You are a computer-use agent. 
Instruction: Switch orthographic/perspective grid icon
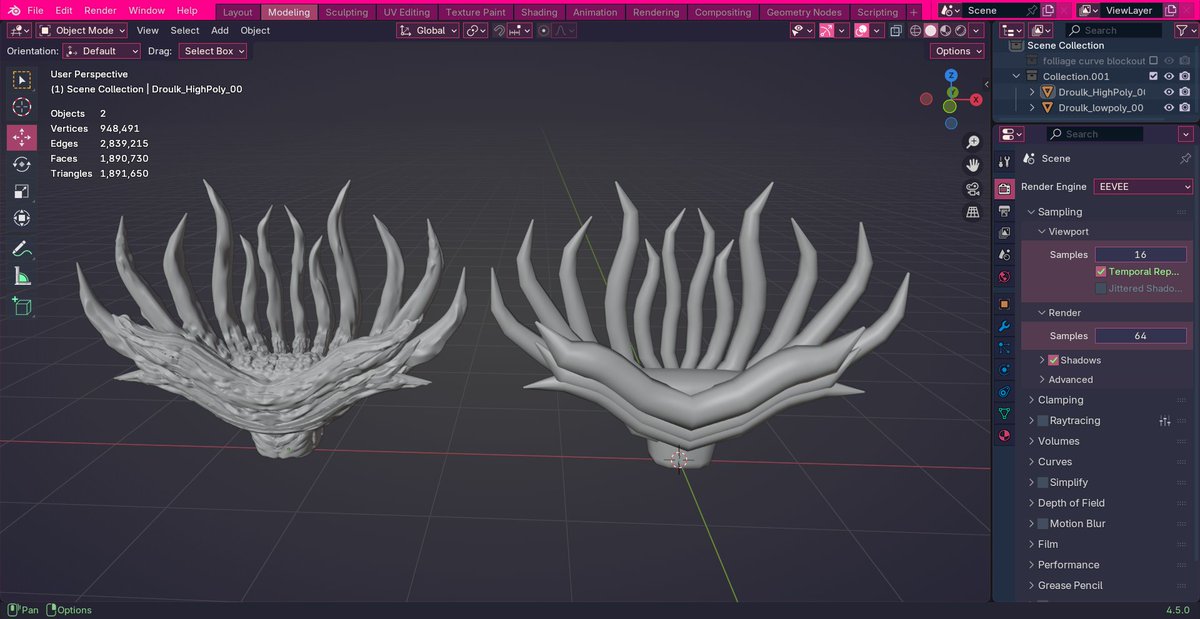972,212
